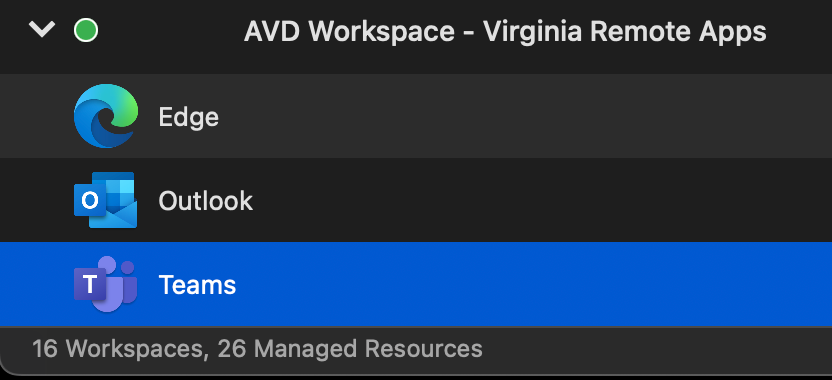Open the Edge browser icon
This screenshot has width=832, height=380.
point(106,116)
